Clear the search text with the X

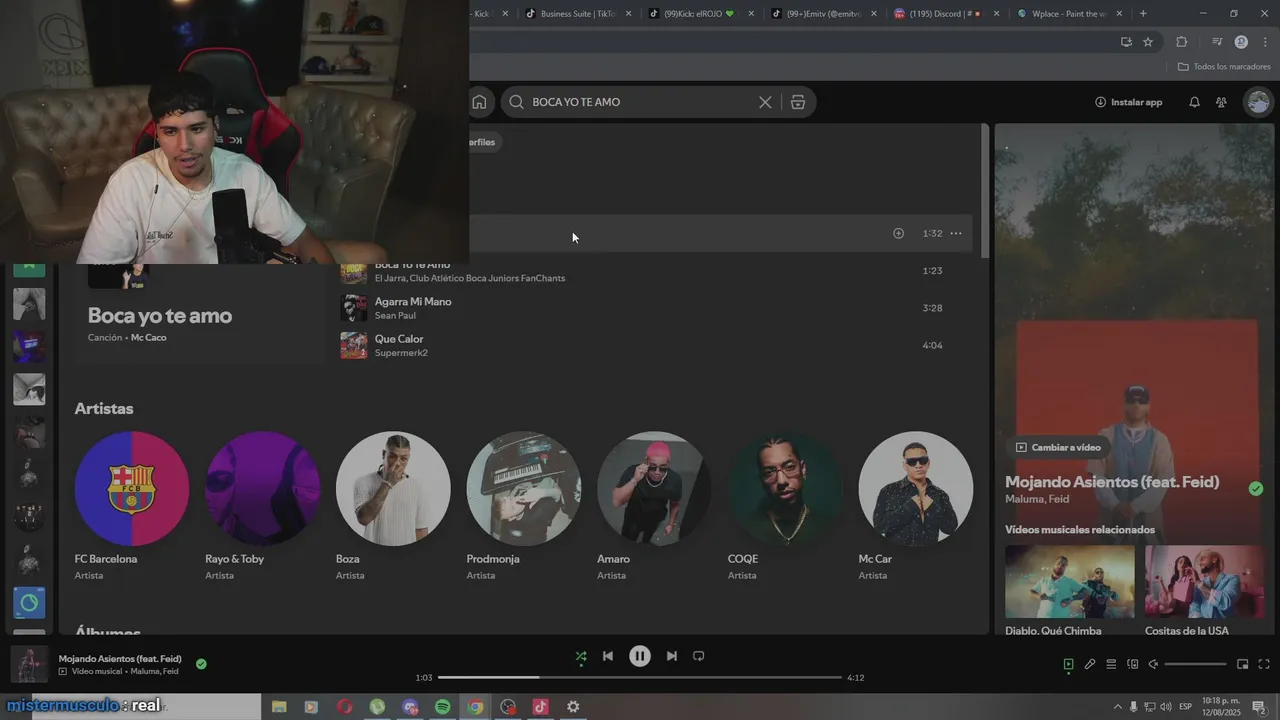coord(765,102)
